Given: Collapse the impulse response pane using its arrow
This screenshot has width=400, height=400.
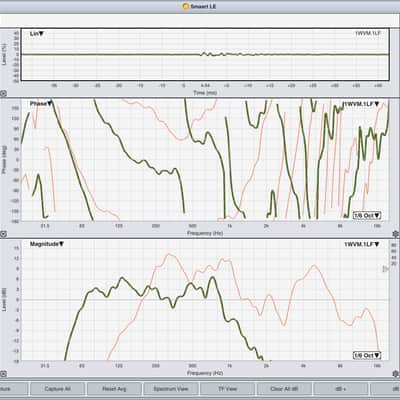Looking at the screenshot, I should 3,94.
